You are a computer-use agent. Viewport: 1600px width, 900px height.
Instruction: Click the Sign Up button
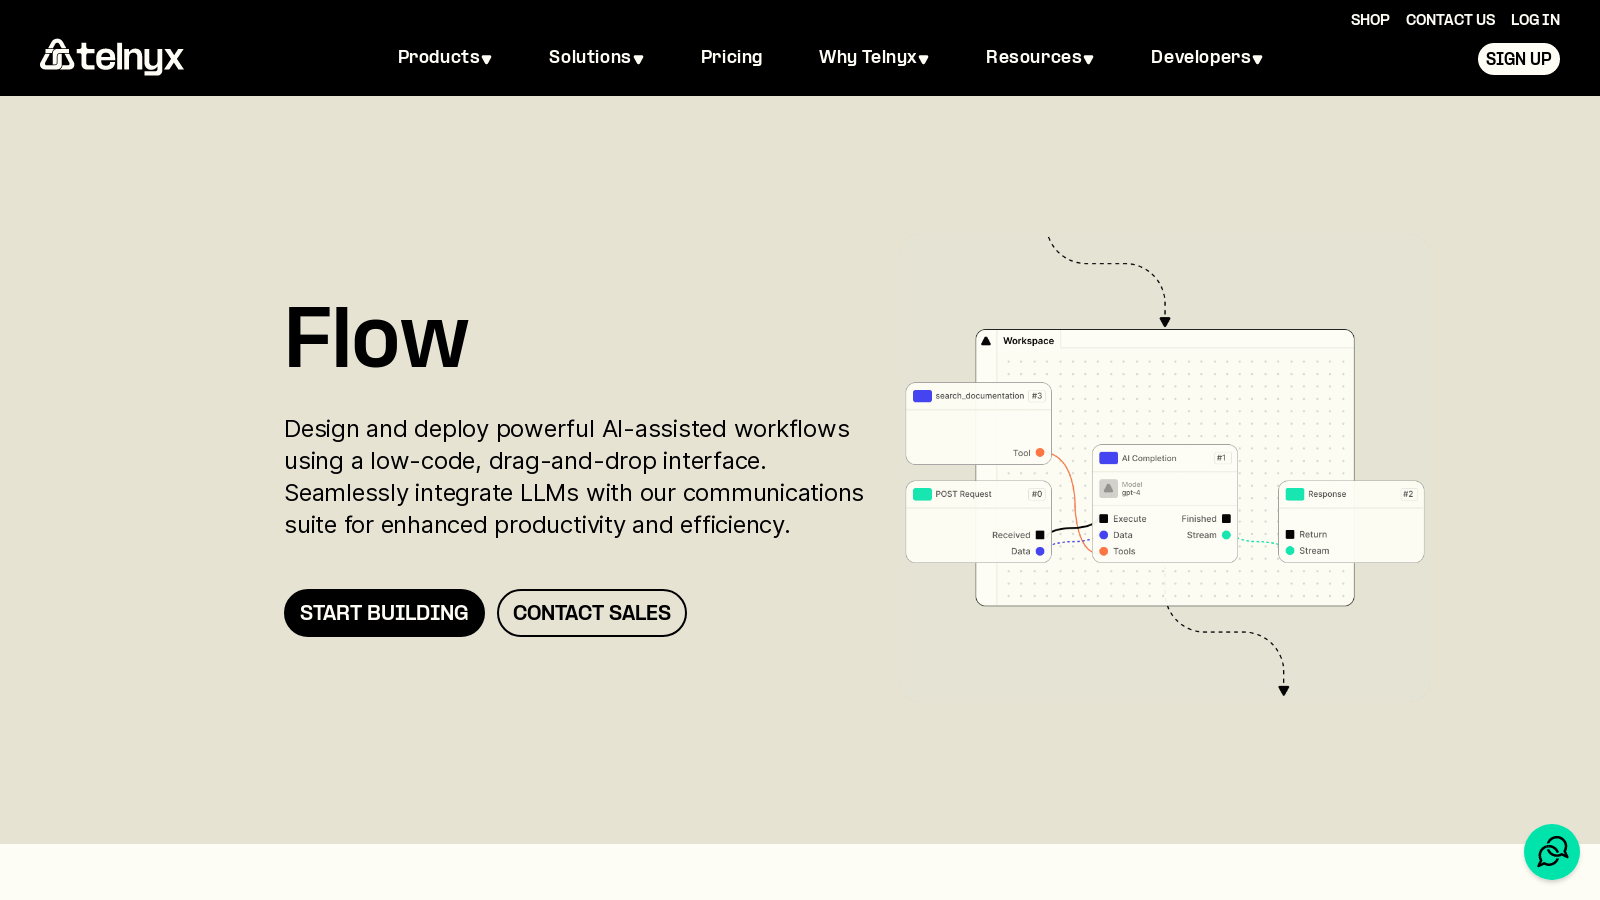(1519, 59)
